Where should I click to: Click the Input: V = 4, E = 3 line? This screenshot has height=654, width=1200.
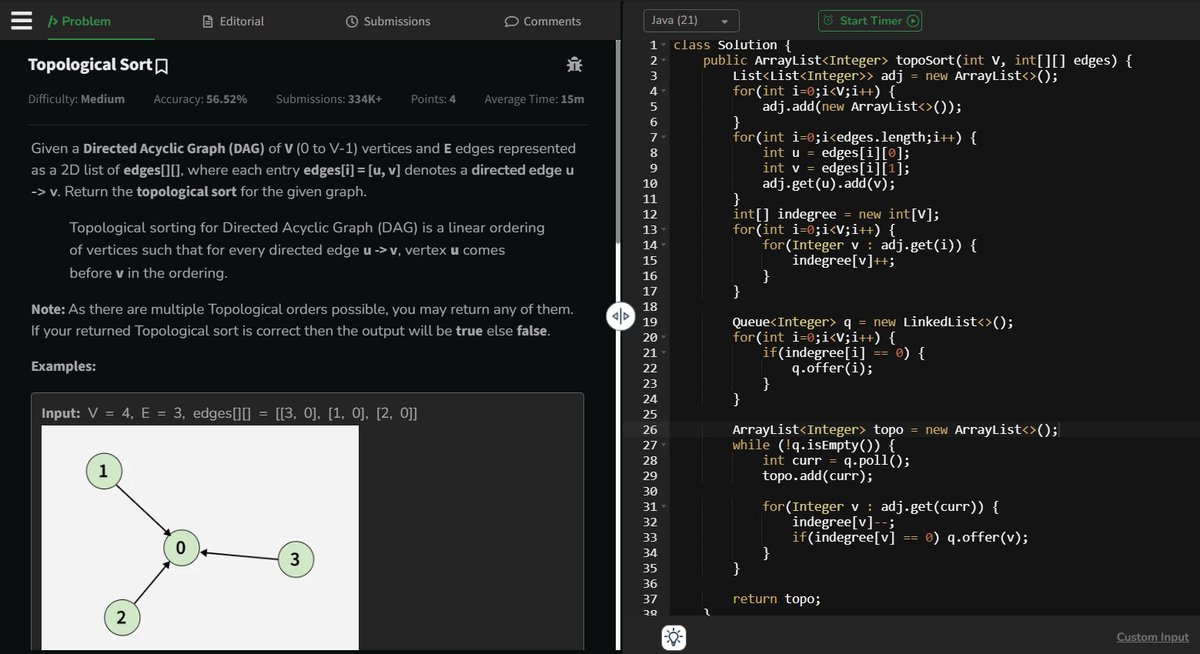[230, 414]
